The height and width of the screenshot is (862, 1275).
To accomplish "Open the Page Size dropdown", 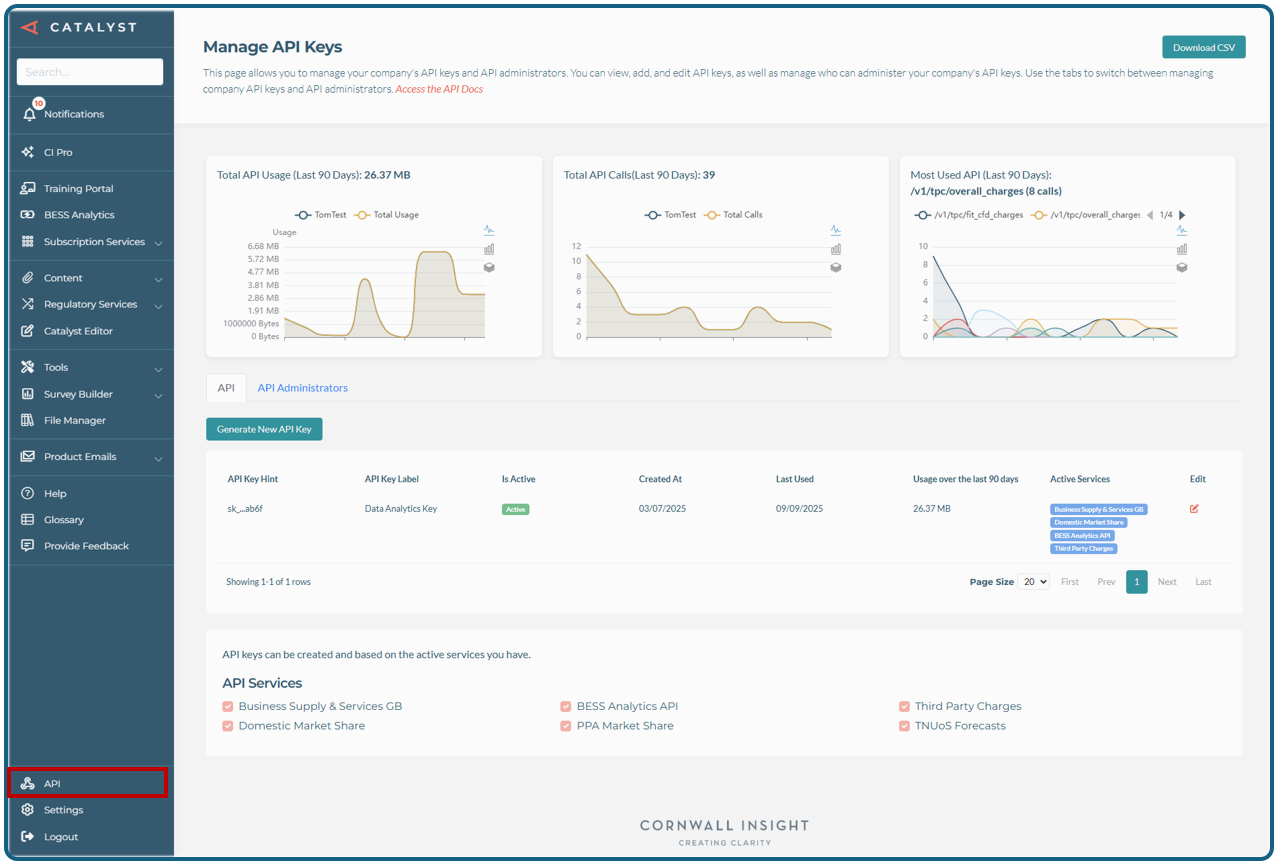I will 1034,581.
